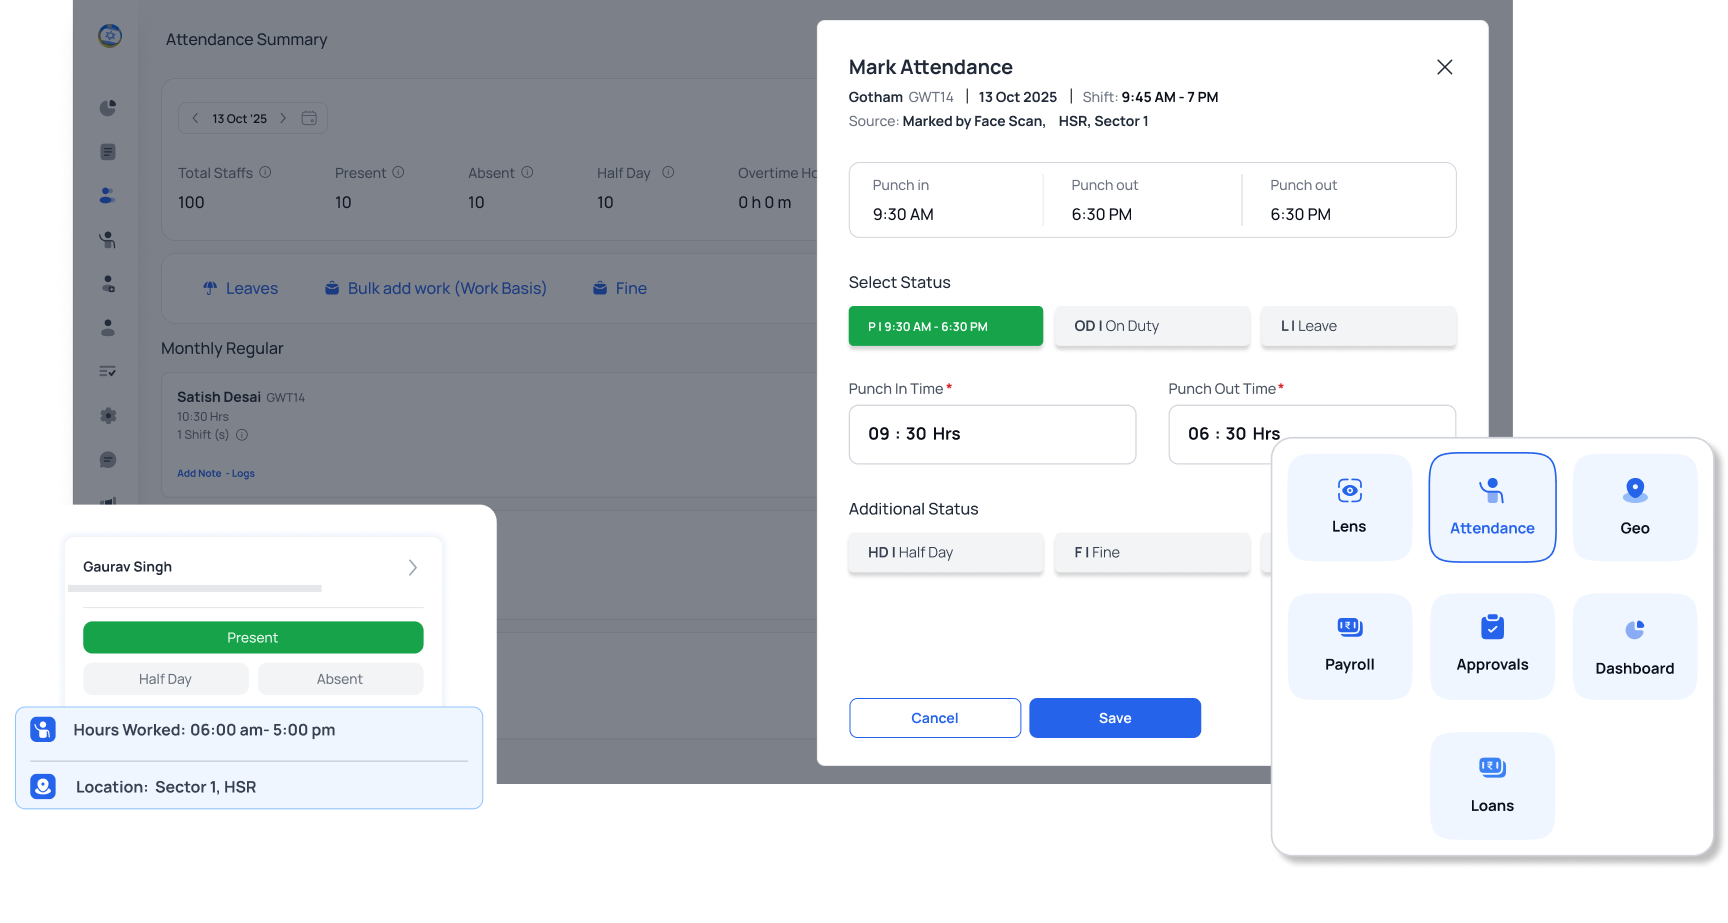Show info for Total Staffs
The image size is (1728, 923).
pos(265,172)
